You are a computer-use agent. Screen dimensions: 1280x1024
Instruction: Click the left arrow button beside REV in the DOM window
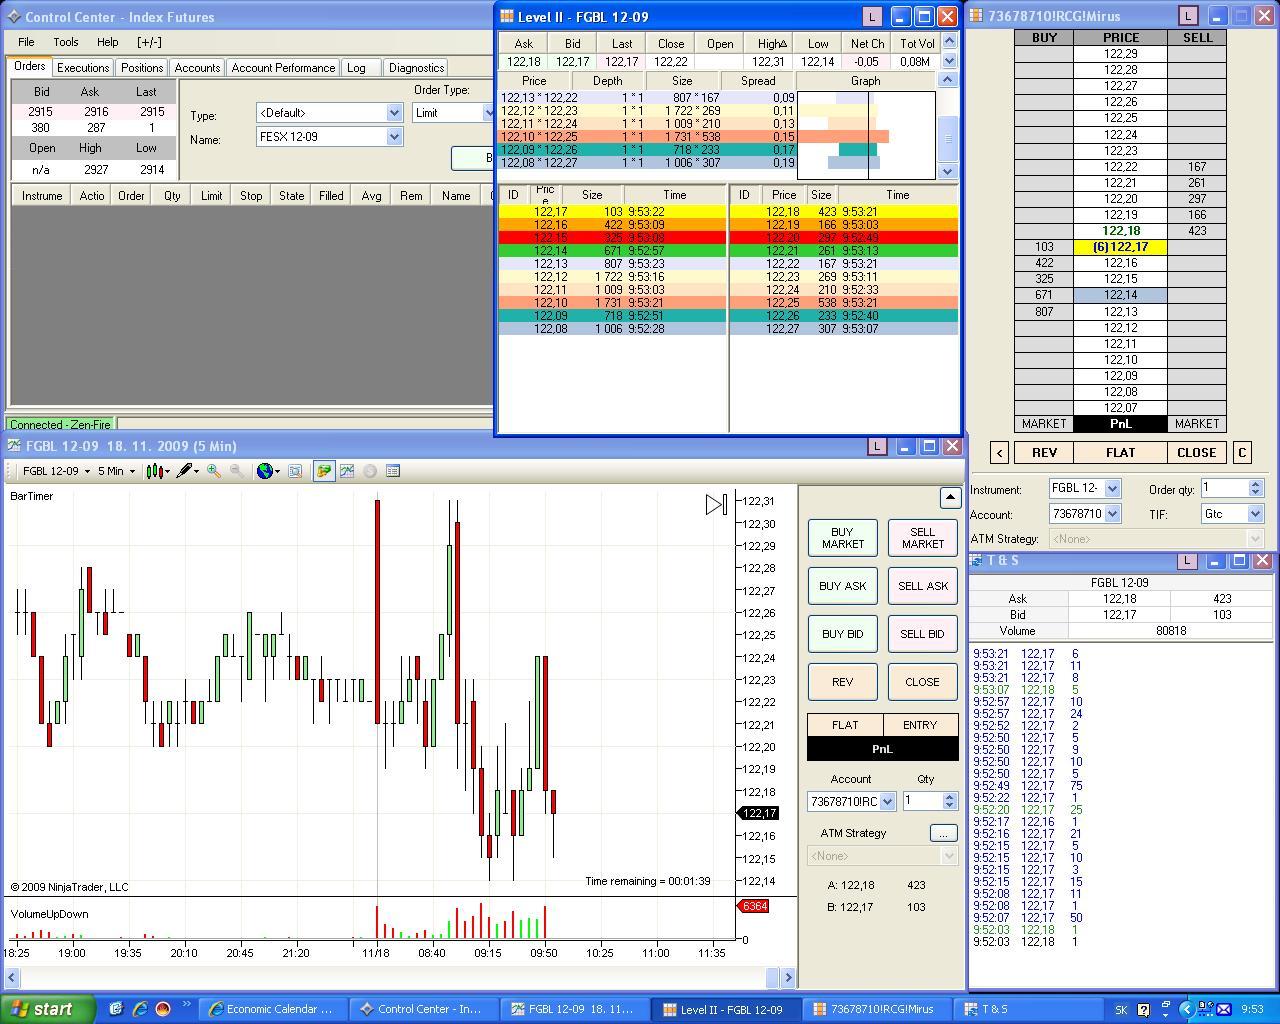pyautogui.click(x=999, y=453)
